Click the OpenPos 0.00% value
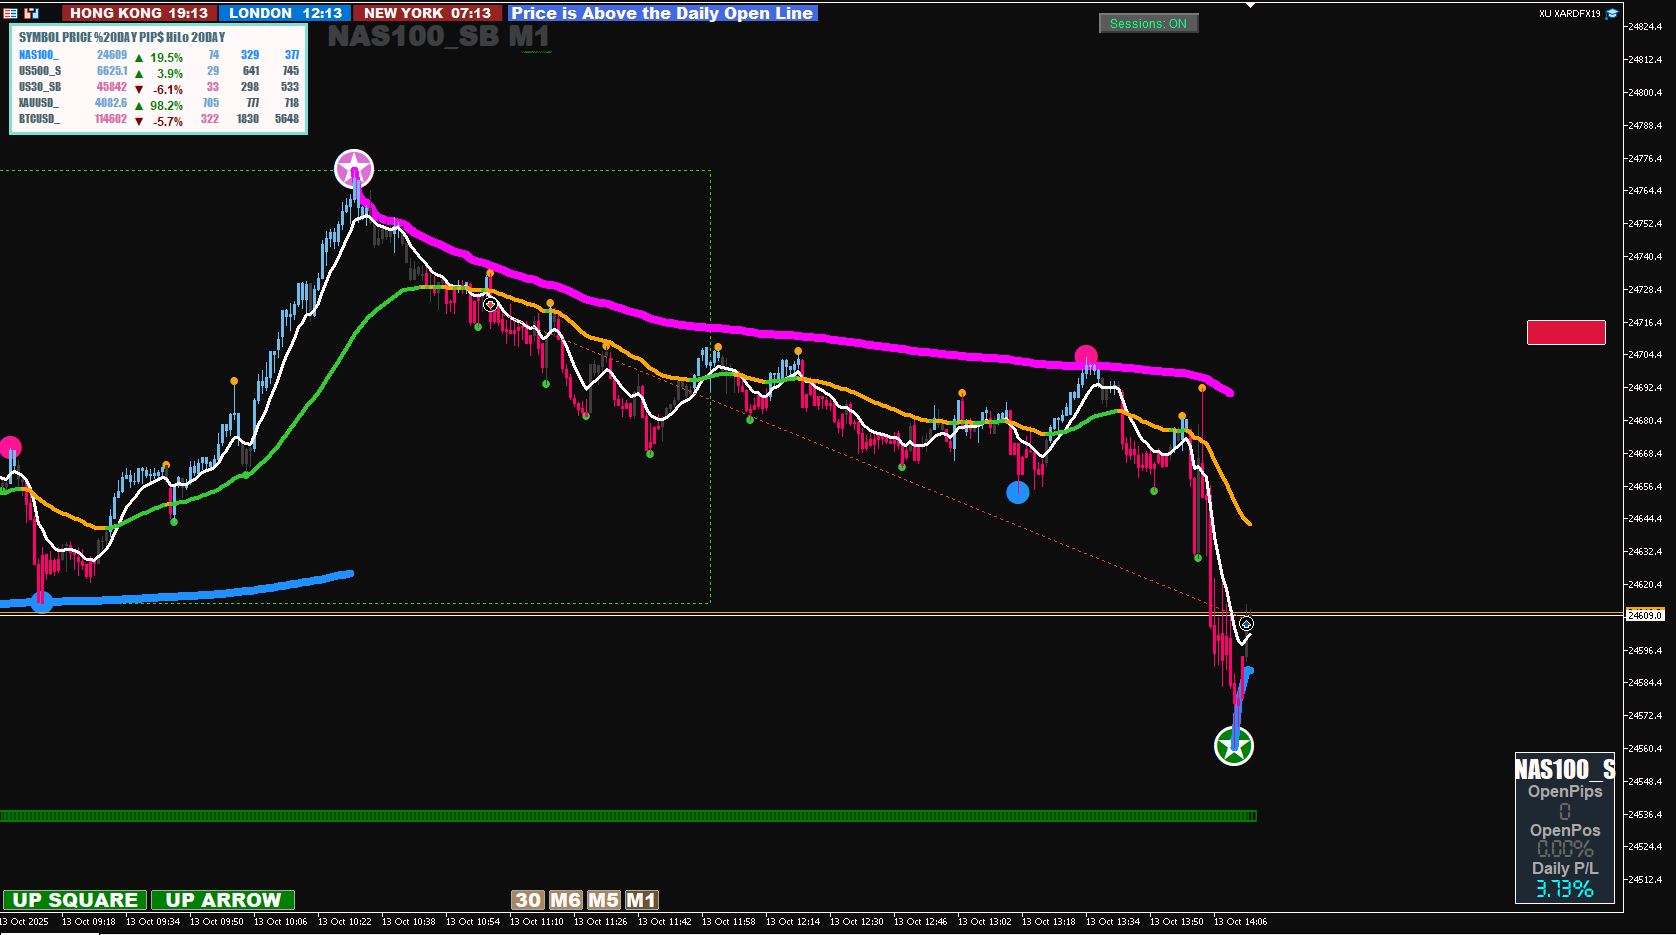 (x=1565, y=849)
